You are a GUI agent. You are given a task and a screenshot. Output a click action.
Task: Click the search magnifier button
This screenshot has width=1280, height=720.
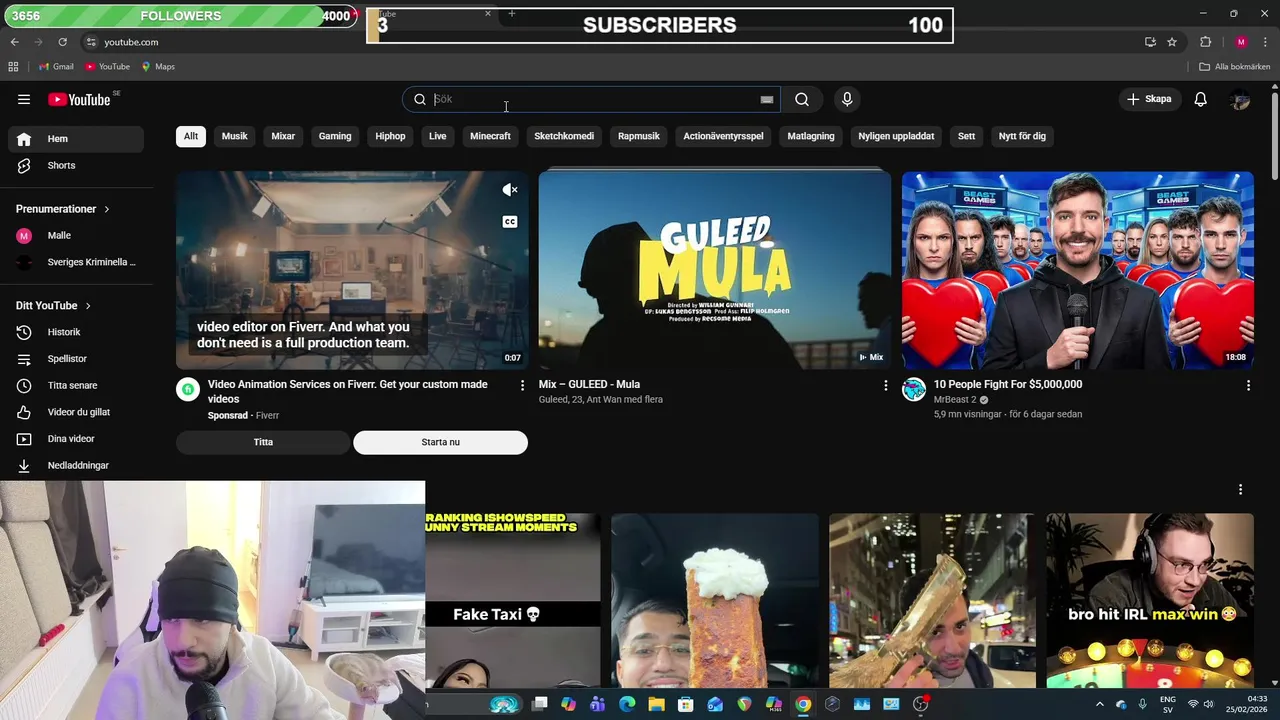pyautogui.click(x=802, y=99)
